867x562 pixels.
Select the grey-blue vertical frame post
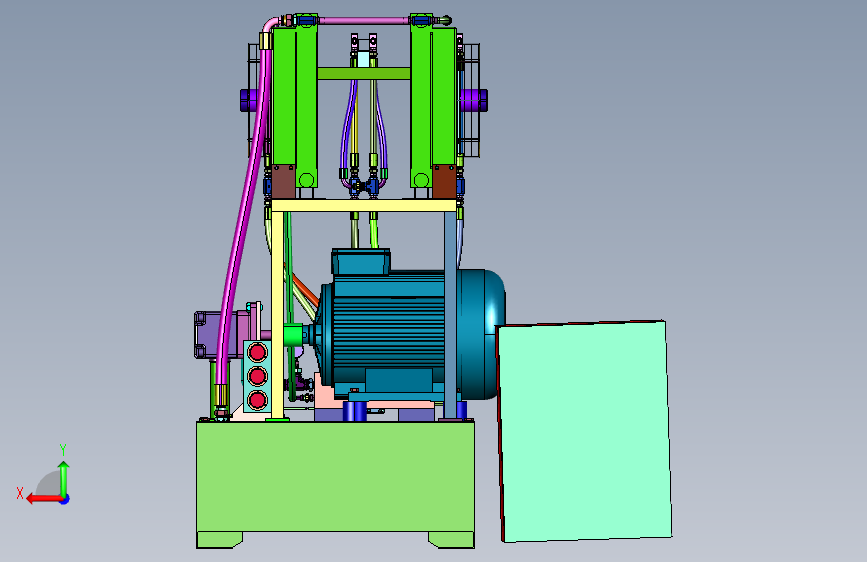(450, 315)
